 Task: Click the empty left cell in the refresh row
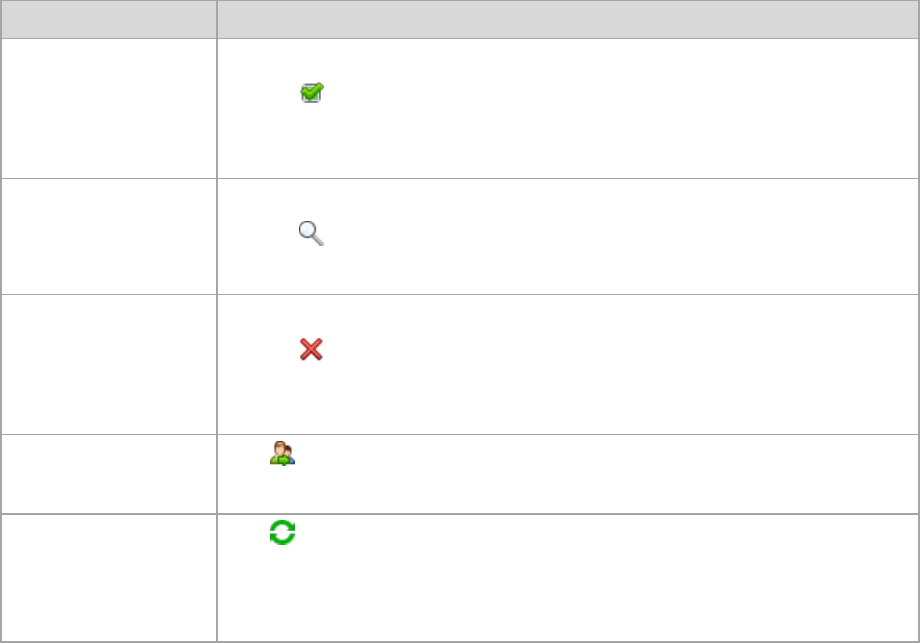[108, 577]
